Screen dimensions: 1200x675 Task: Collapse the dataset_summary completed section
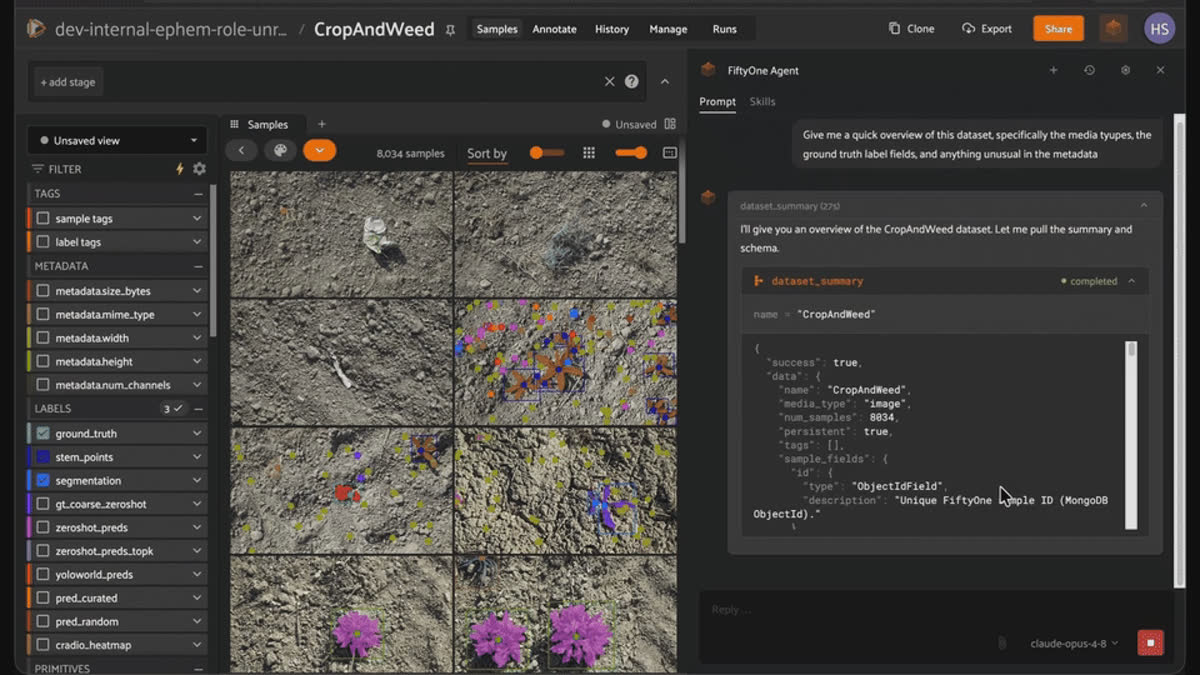click(1131, 281)
